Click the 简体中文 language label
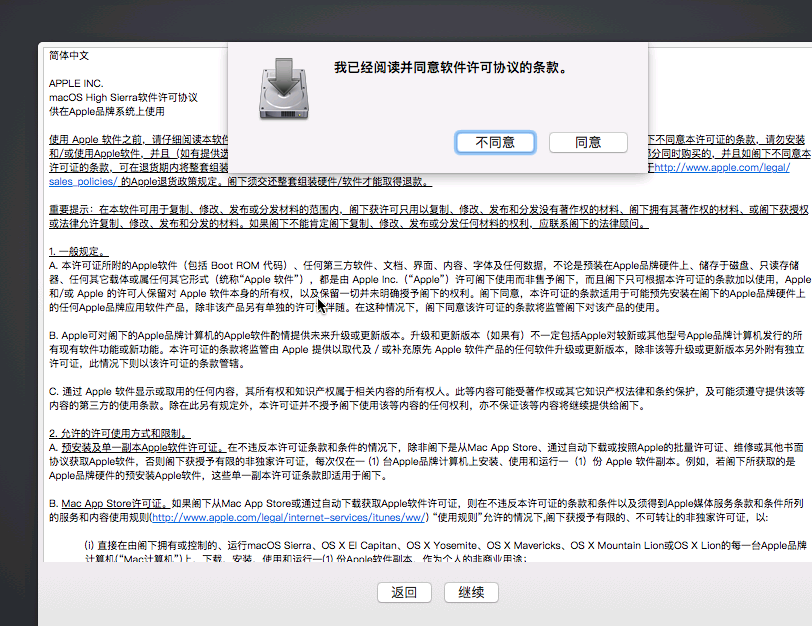Image resolution: width=812 pixels, height=626 pixels. pos(69,55)
